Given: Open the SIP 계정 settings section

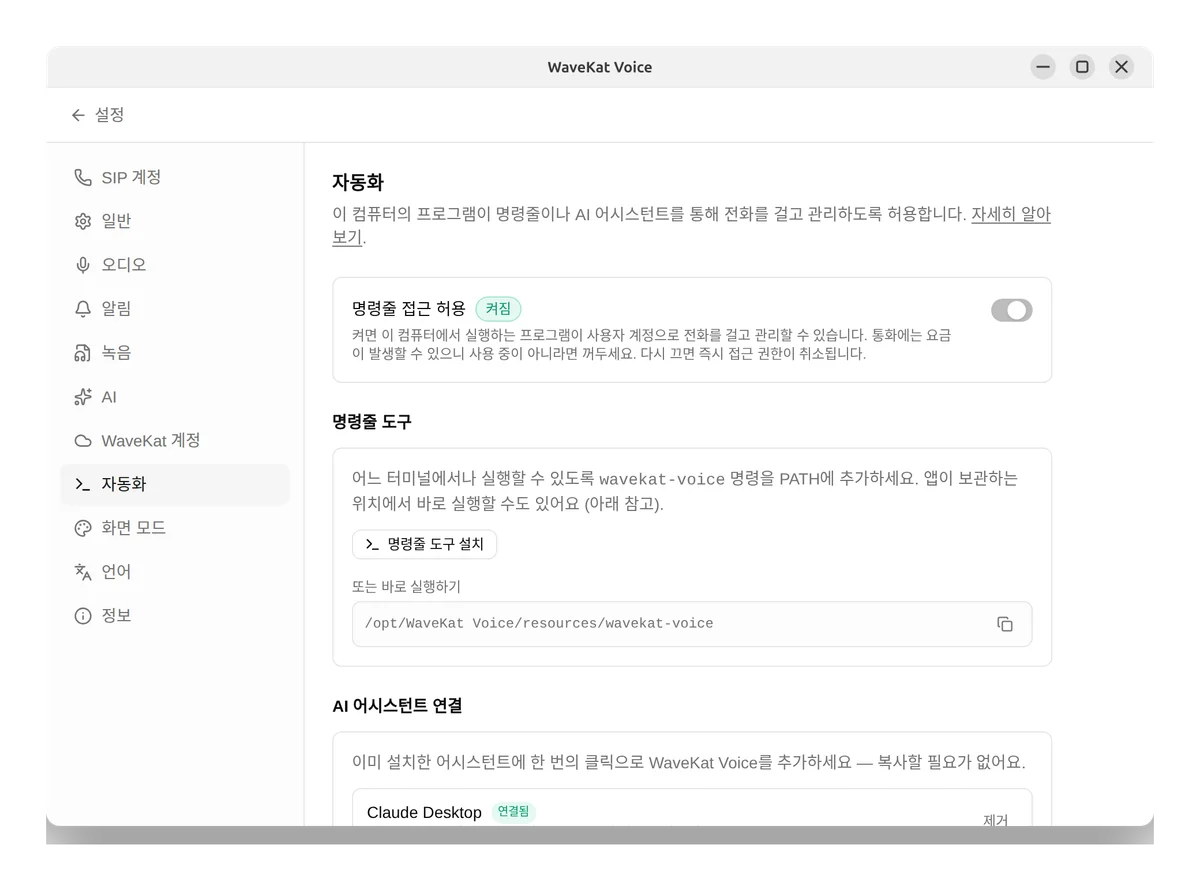Looking at the screenshot, I should click(x=175, y=177).
